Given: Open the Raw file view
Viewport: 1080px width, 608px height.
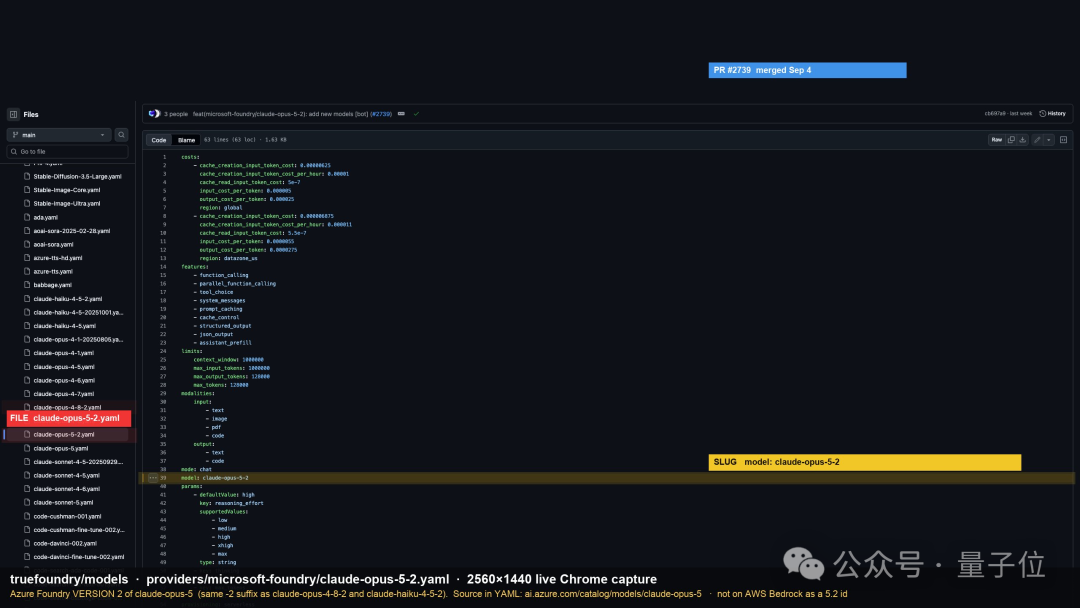Looking at the screenshot, I should (997, 140).
